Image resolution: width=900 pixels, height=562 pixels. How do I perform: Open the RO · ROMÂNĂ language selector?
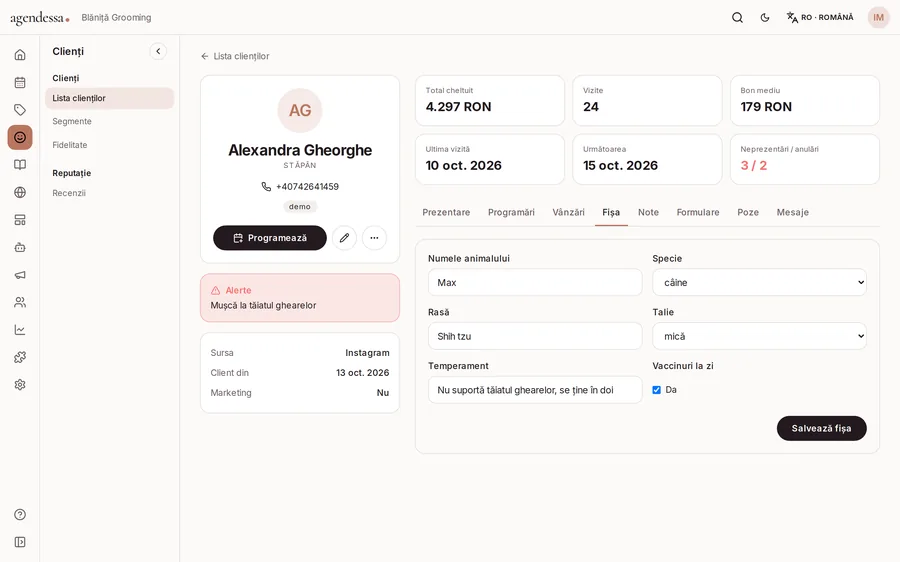click(x=820, y=18)
